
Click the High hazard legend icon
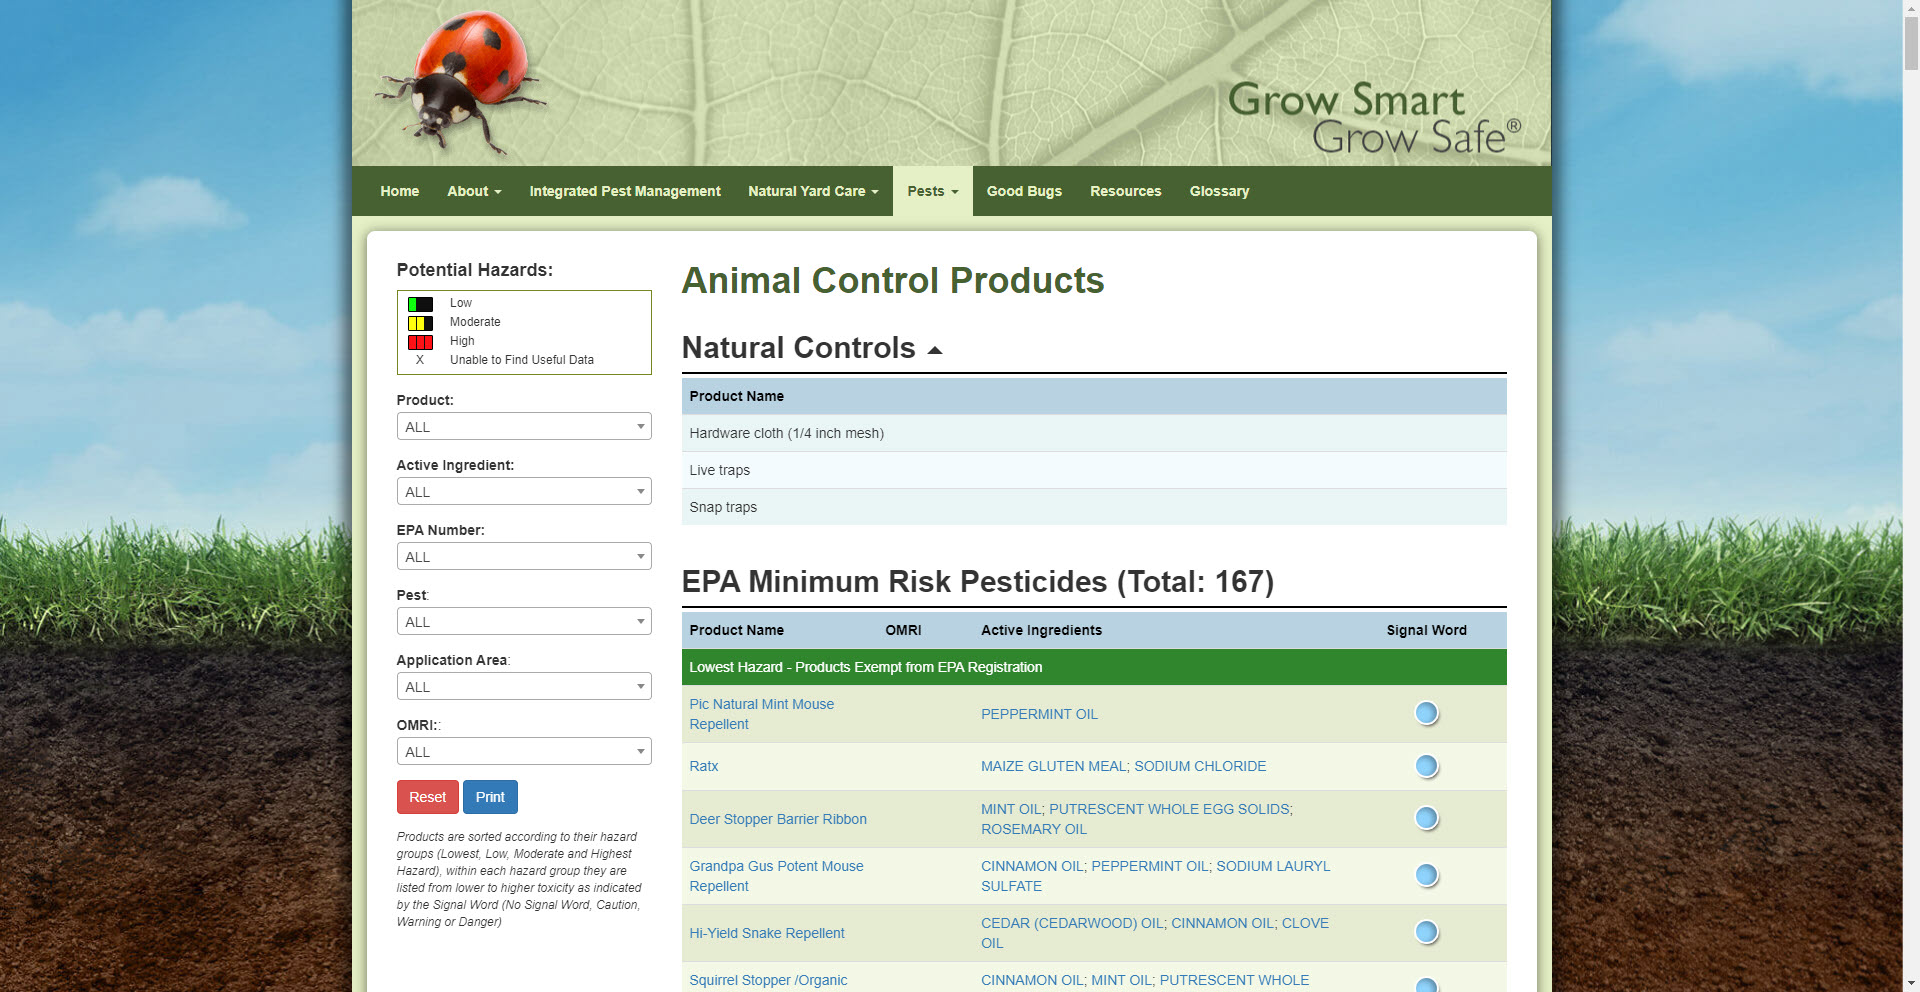(x=420, y=342)
